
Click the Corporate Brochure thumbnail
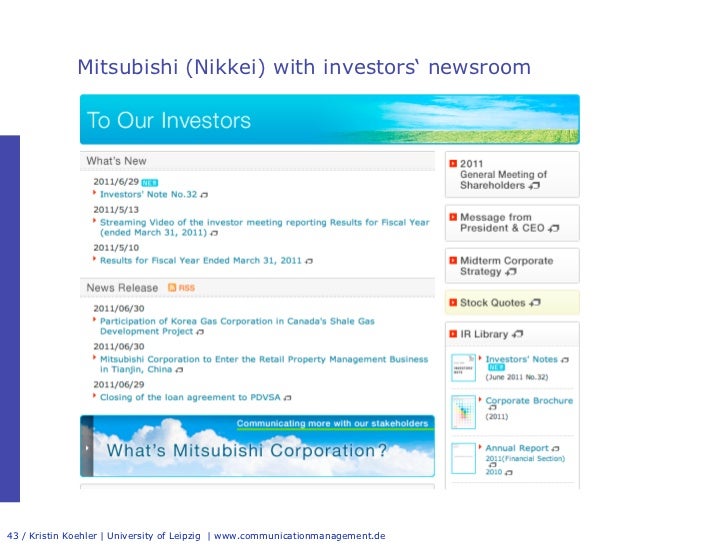(463, 412)
